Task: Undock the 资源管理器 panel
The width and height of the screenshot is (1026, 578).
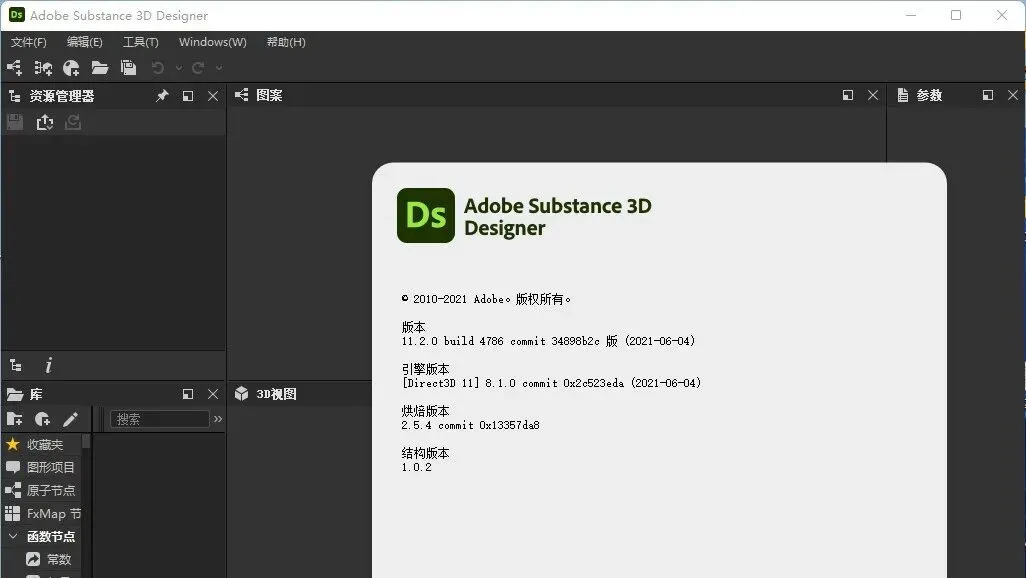Action: [188, 96]
